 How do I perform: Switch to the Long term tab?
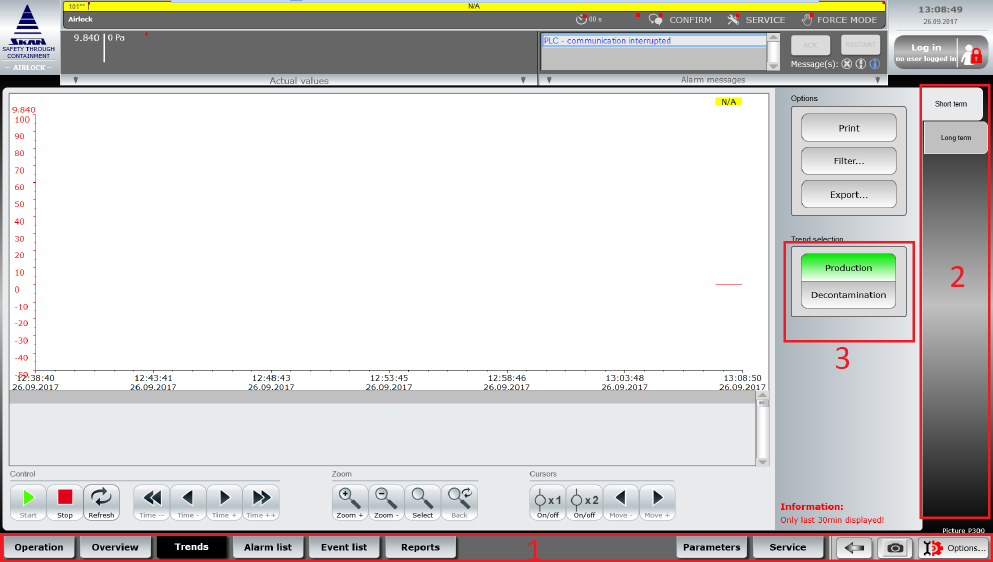pyautogui.click(x=955, y=137)
